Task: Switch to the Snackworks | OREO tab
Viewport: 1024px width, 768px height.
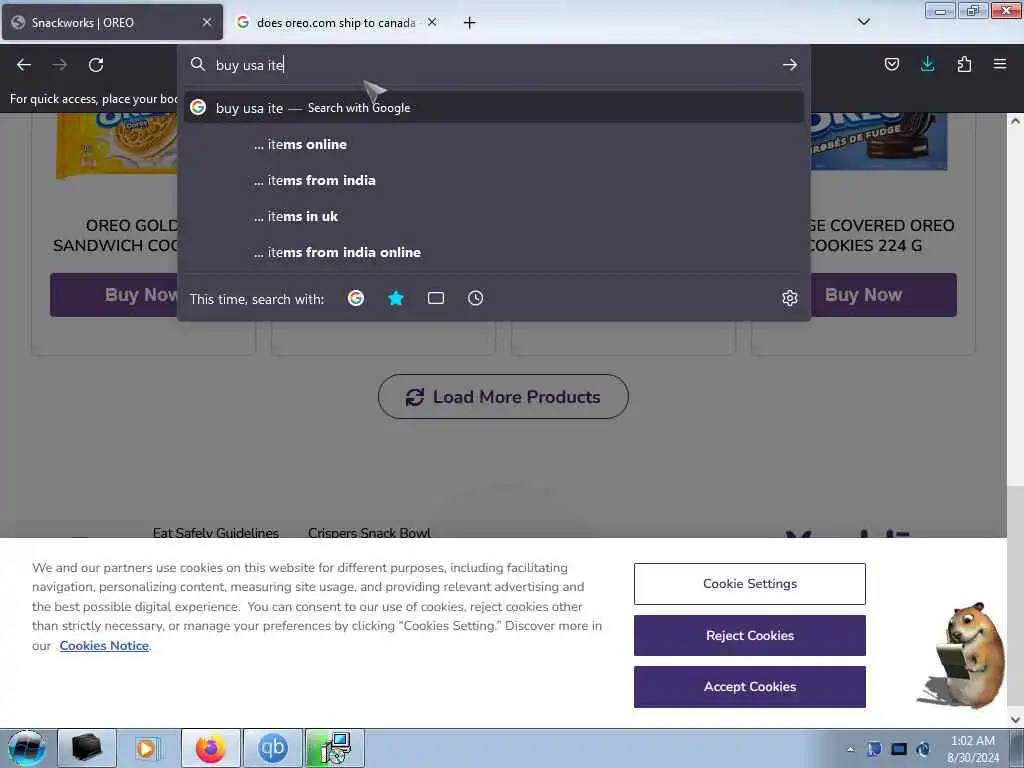Action: (112, 22)
